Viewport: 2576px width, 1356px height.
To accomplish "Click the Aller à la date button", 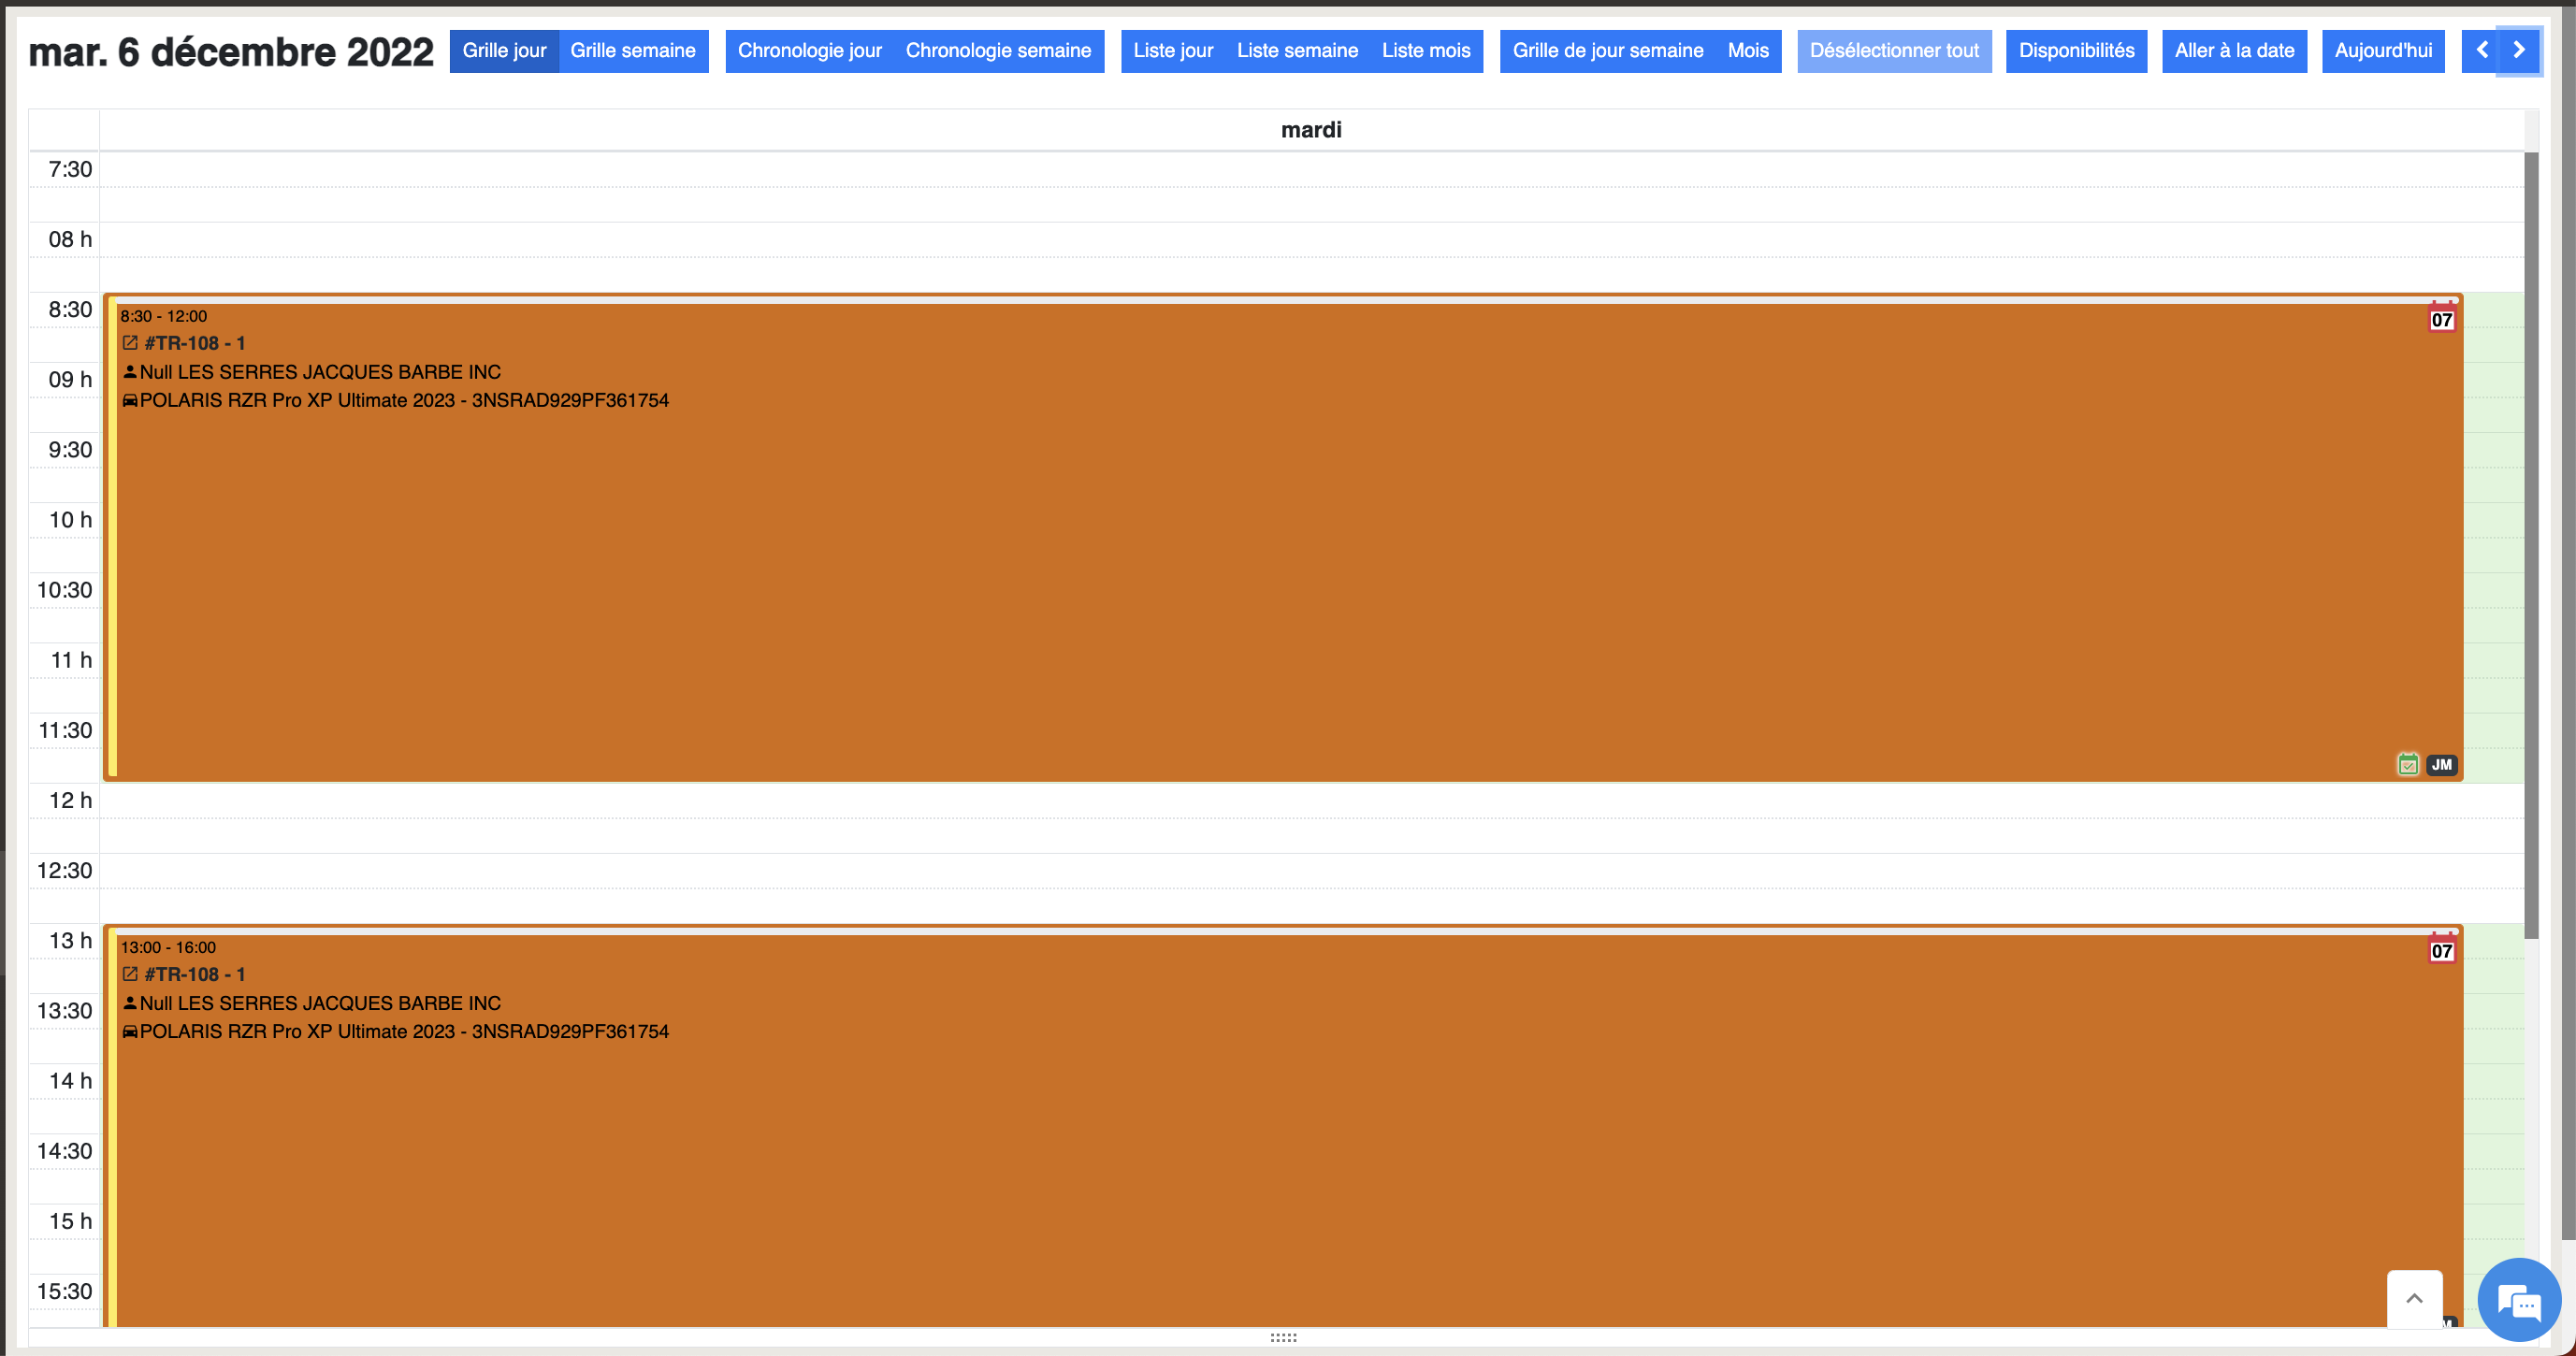I will [x=2234, y=51].
